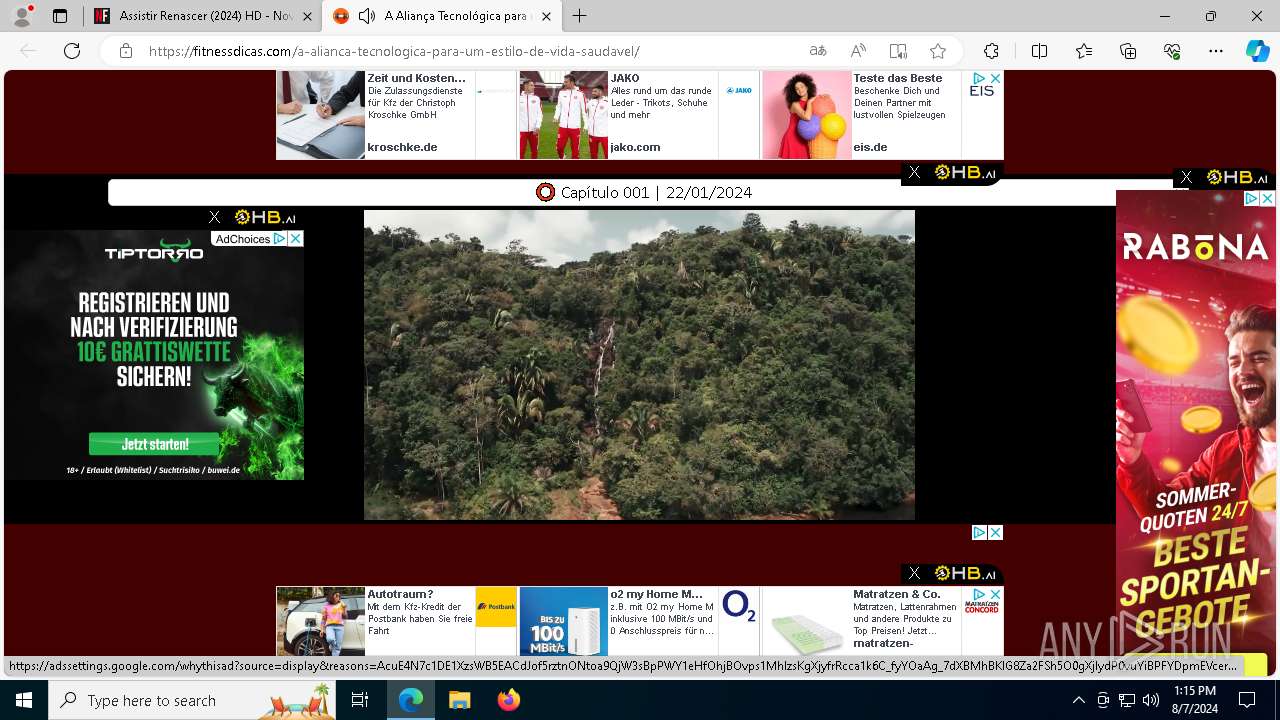Click the Jetzt starten! button

(154, 444)
